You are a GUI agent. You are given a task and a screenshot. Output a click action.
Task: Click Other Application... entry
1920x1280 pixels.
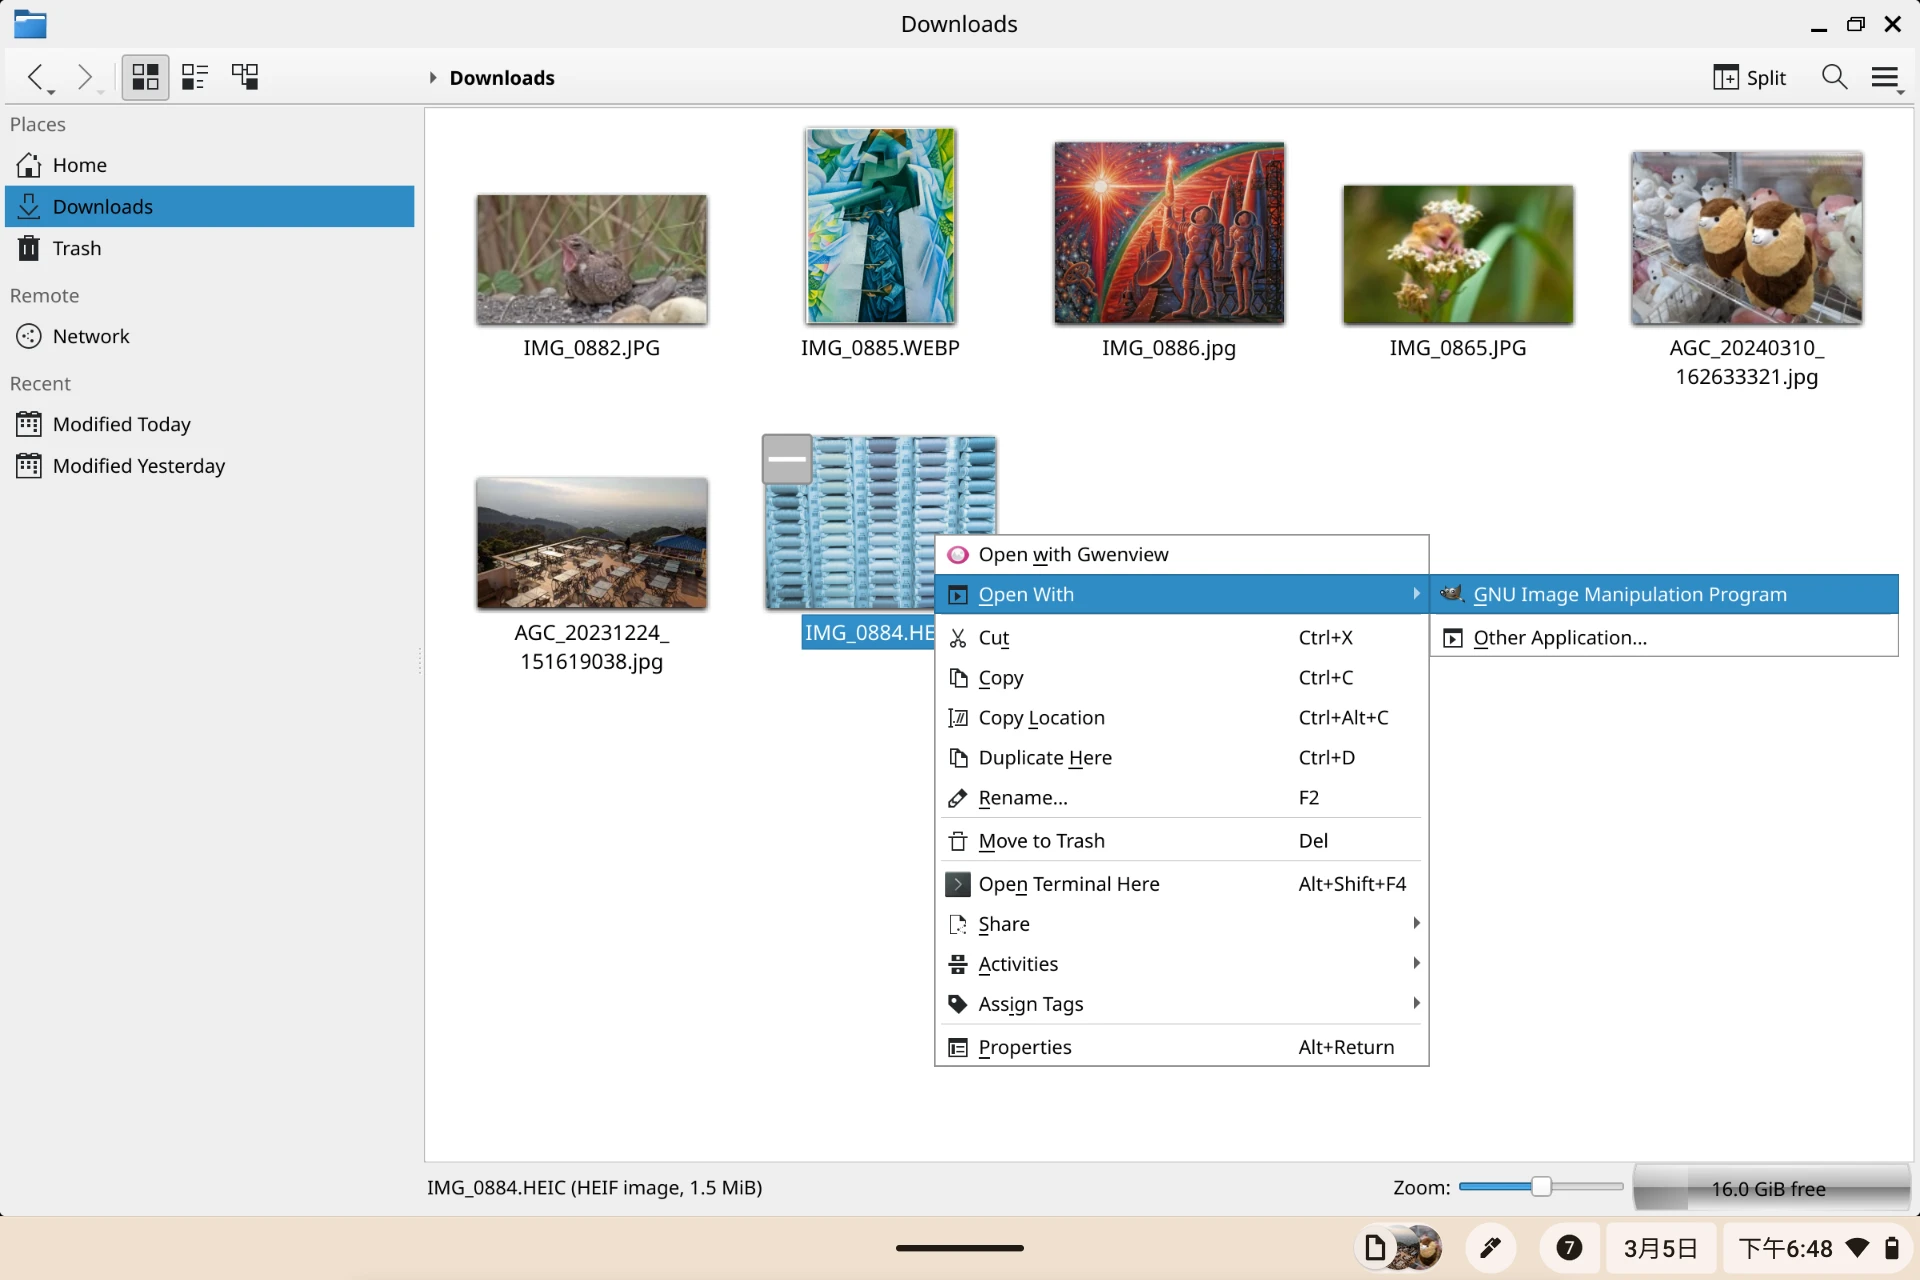click(1559, 638)
